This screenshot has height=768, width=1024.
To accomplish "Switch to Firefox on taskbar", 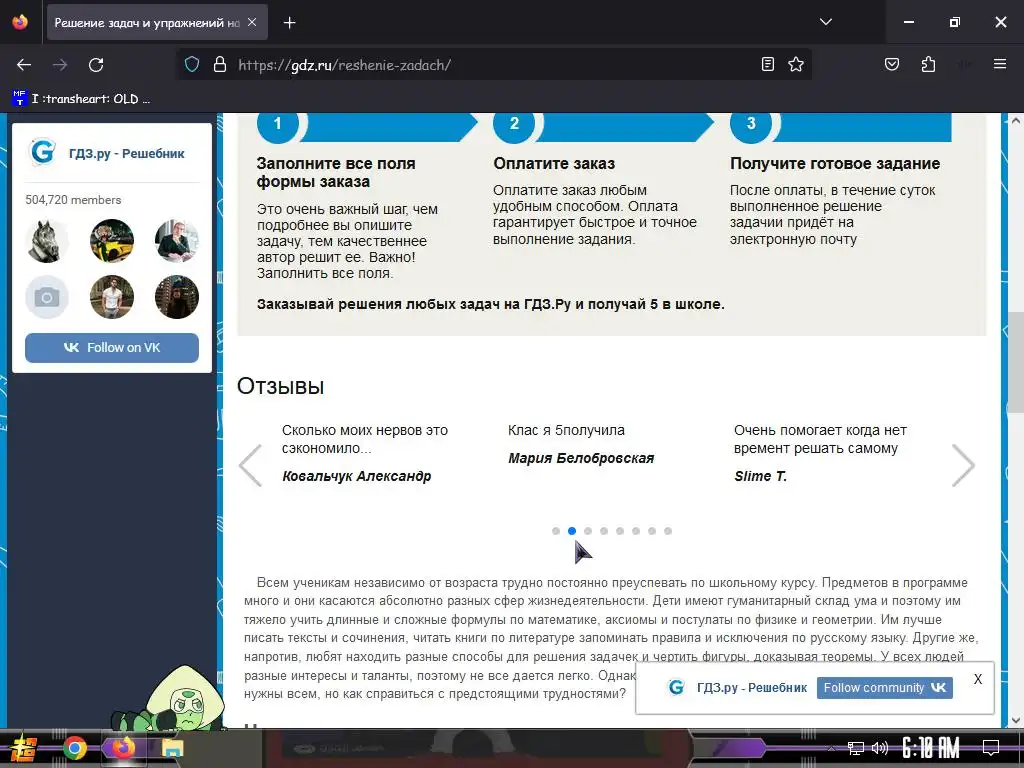I will pos(123,747).
